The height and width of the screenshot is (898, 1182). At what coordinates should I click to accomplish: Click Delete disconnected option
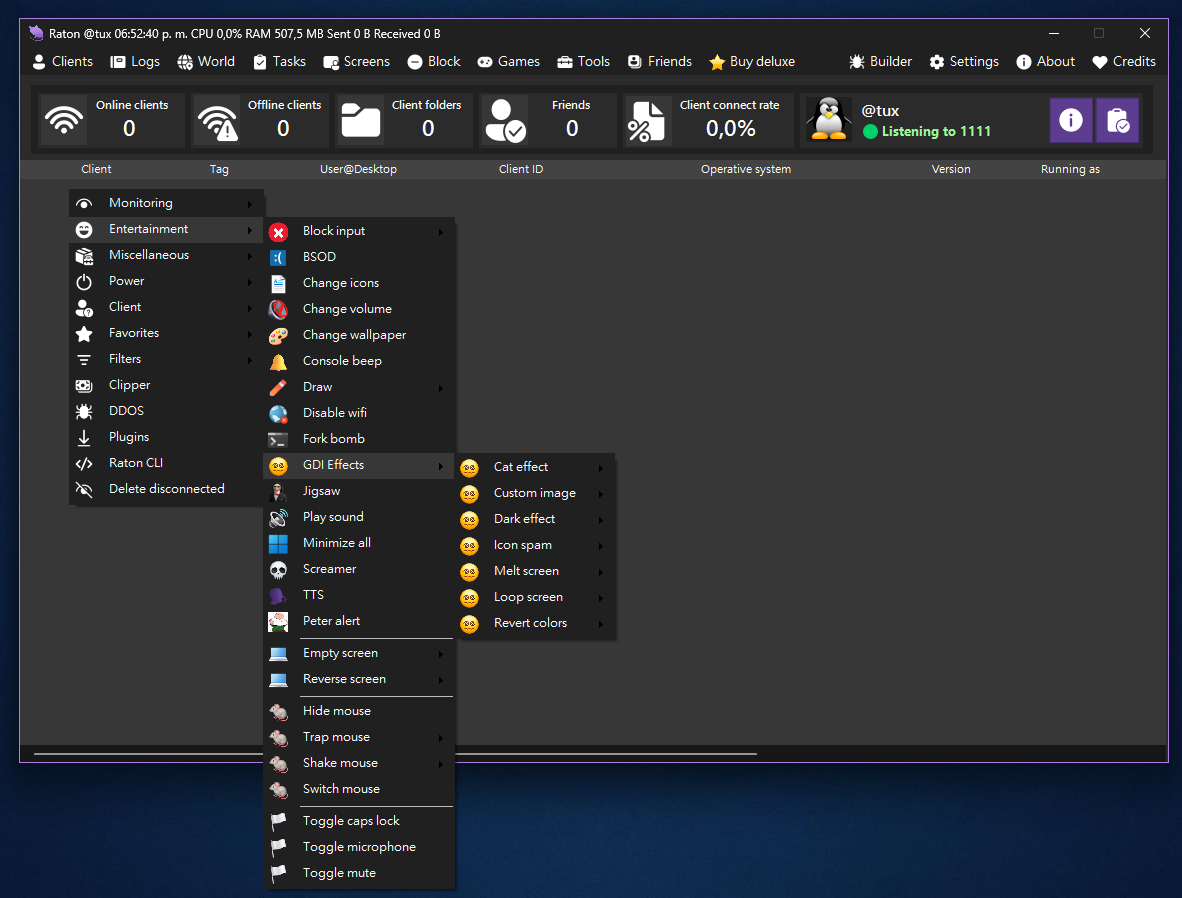pos(167,489)
